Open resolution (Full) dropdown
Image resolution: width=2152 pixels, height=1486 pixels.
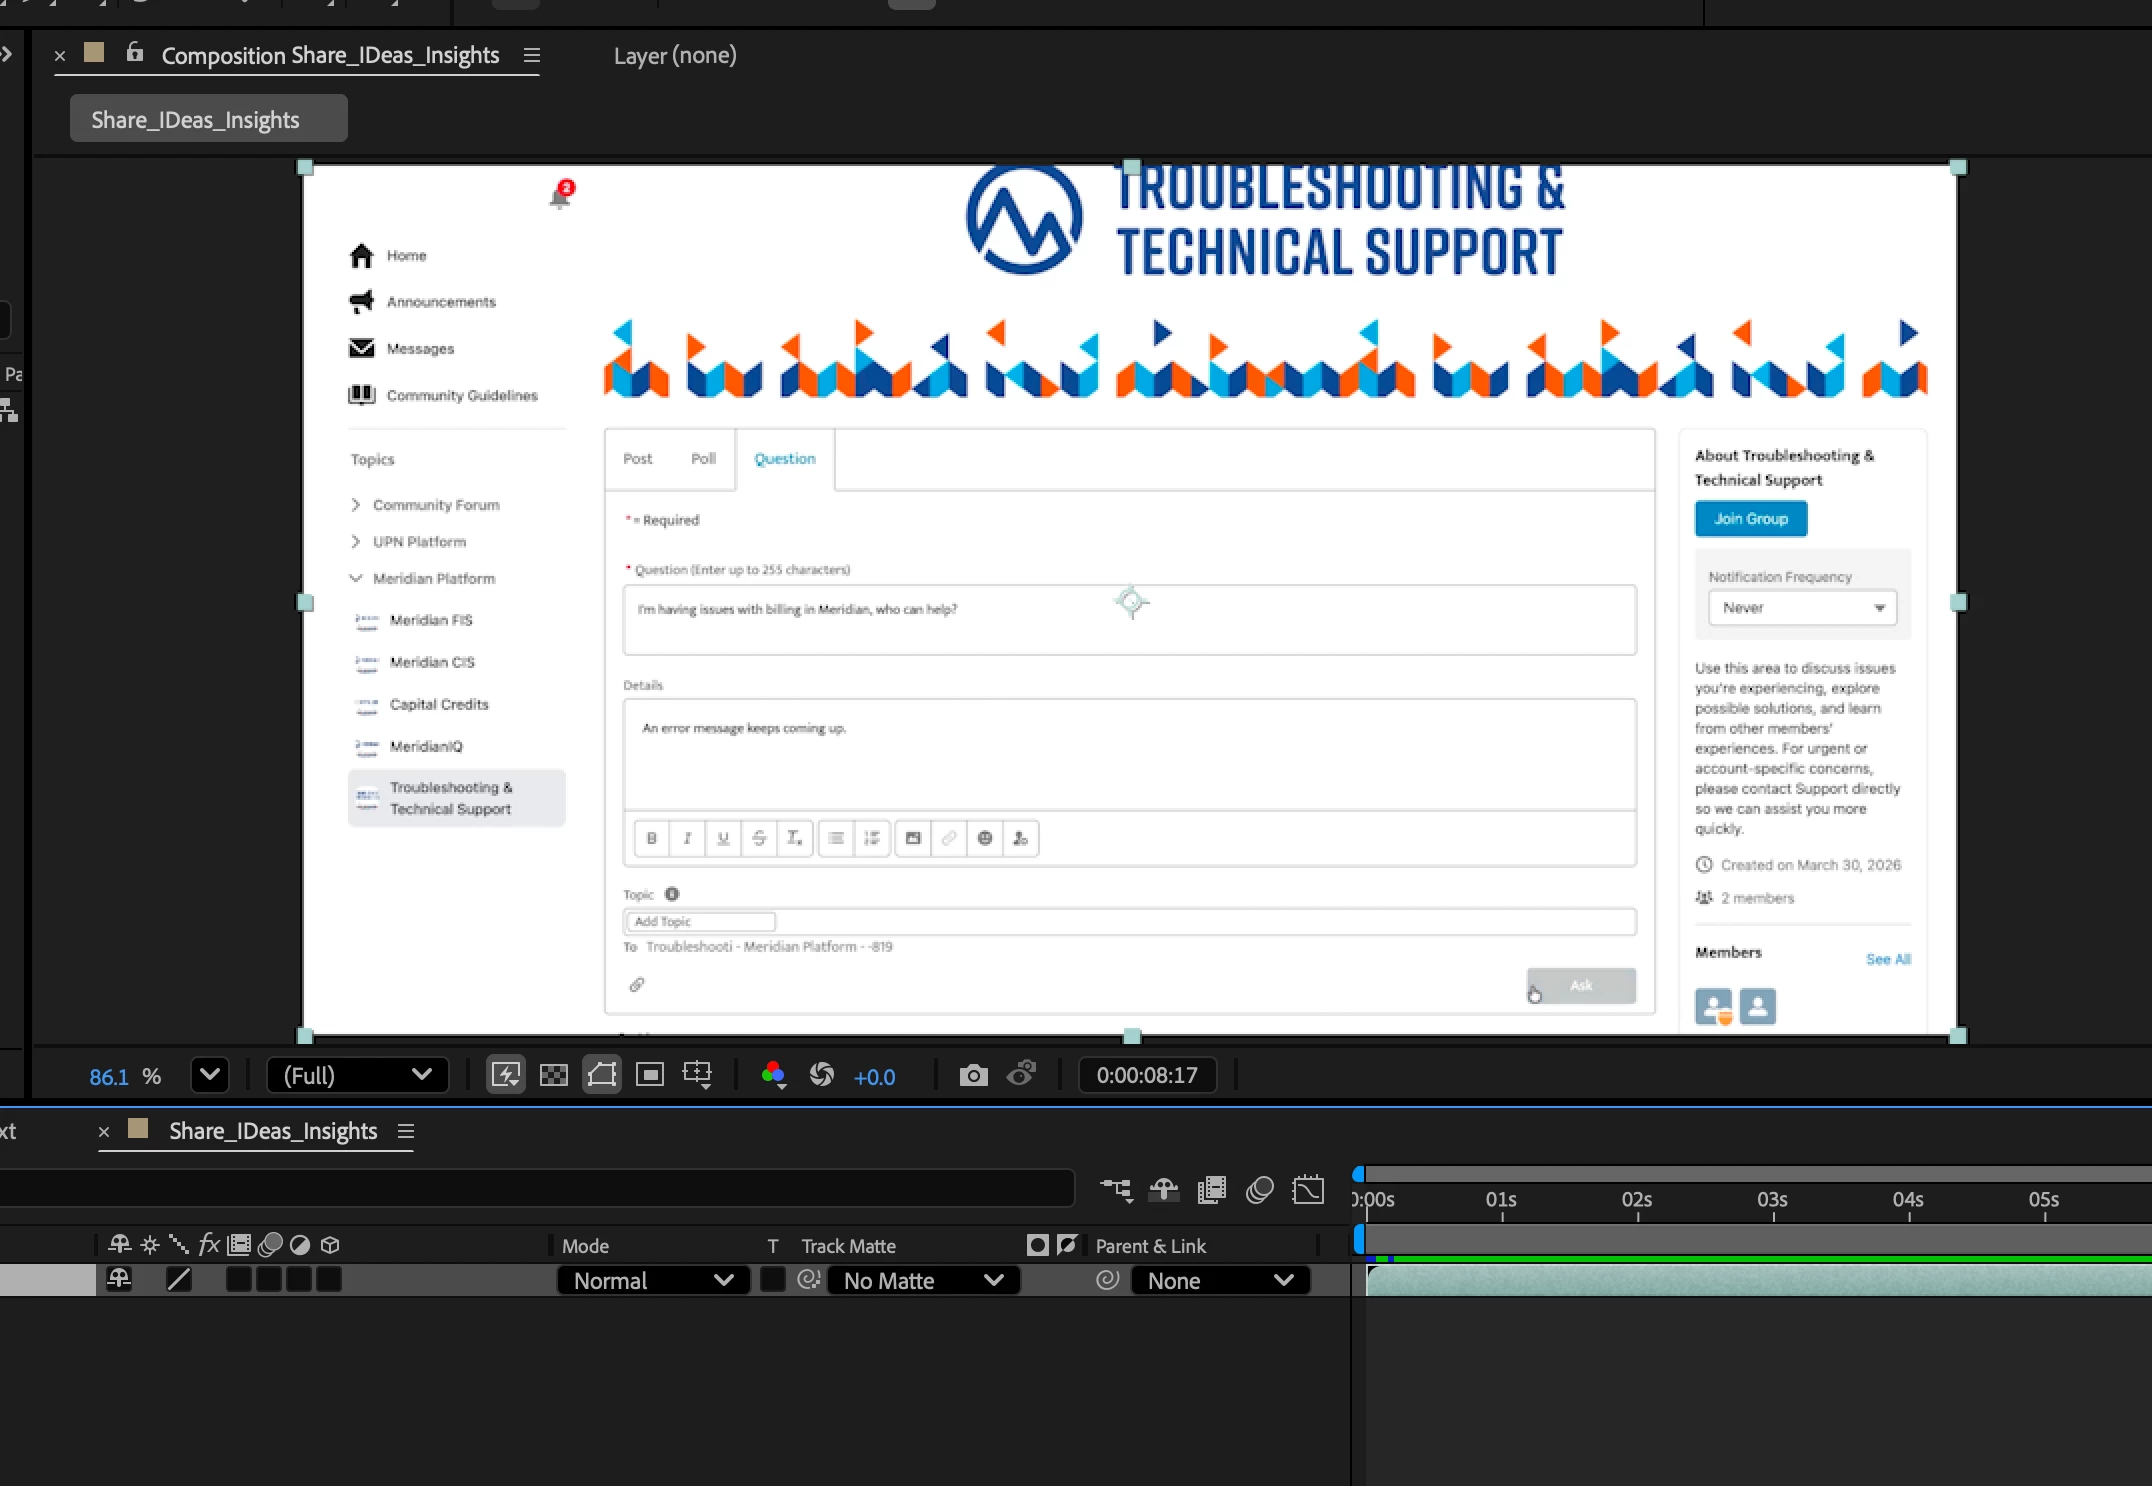point(357,1075)
